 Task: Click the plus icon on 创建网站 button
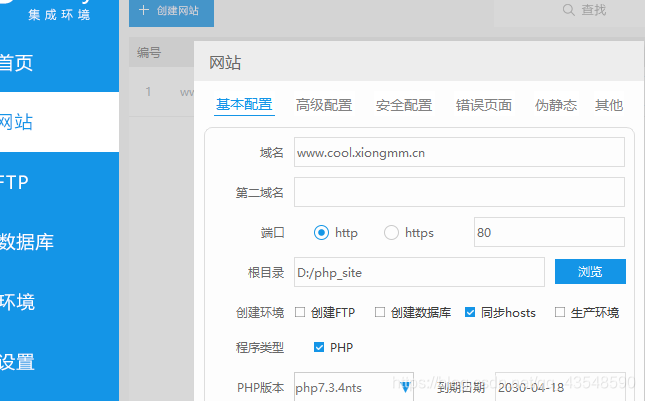pyautogui.click(x=144, y=10)
